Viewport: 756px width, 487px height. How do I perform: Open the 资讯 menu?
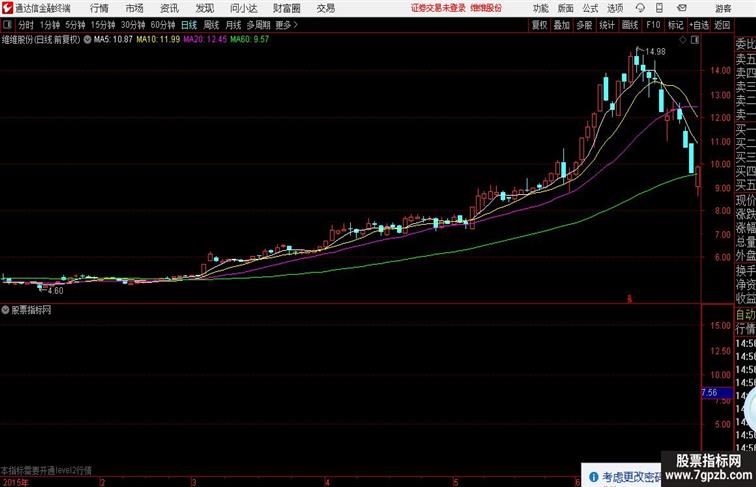click(170, 8)
